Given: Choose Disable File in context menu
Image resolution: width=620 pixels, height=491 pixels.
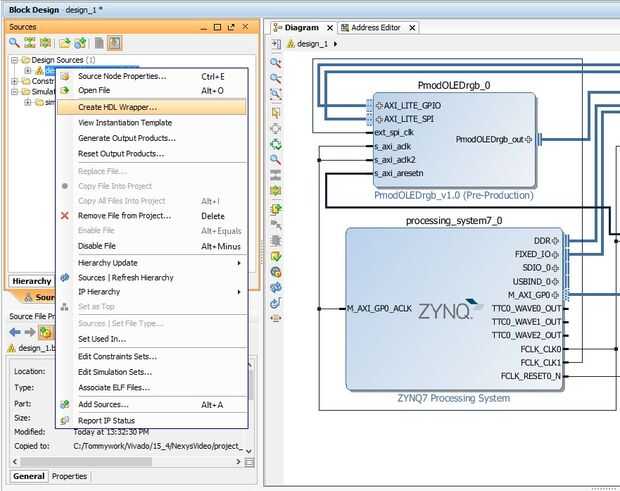Looking at the screenshot, I should 152,246.
